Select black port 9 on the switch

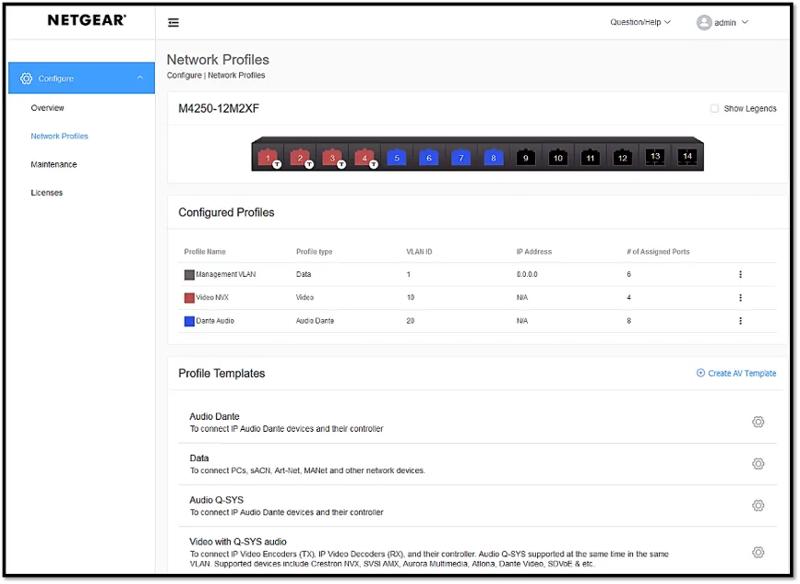pyautogui.click(x=526, y=158)
